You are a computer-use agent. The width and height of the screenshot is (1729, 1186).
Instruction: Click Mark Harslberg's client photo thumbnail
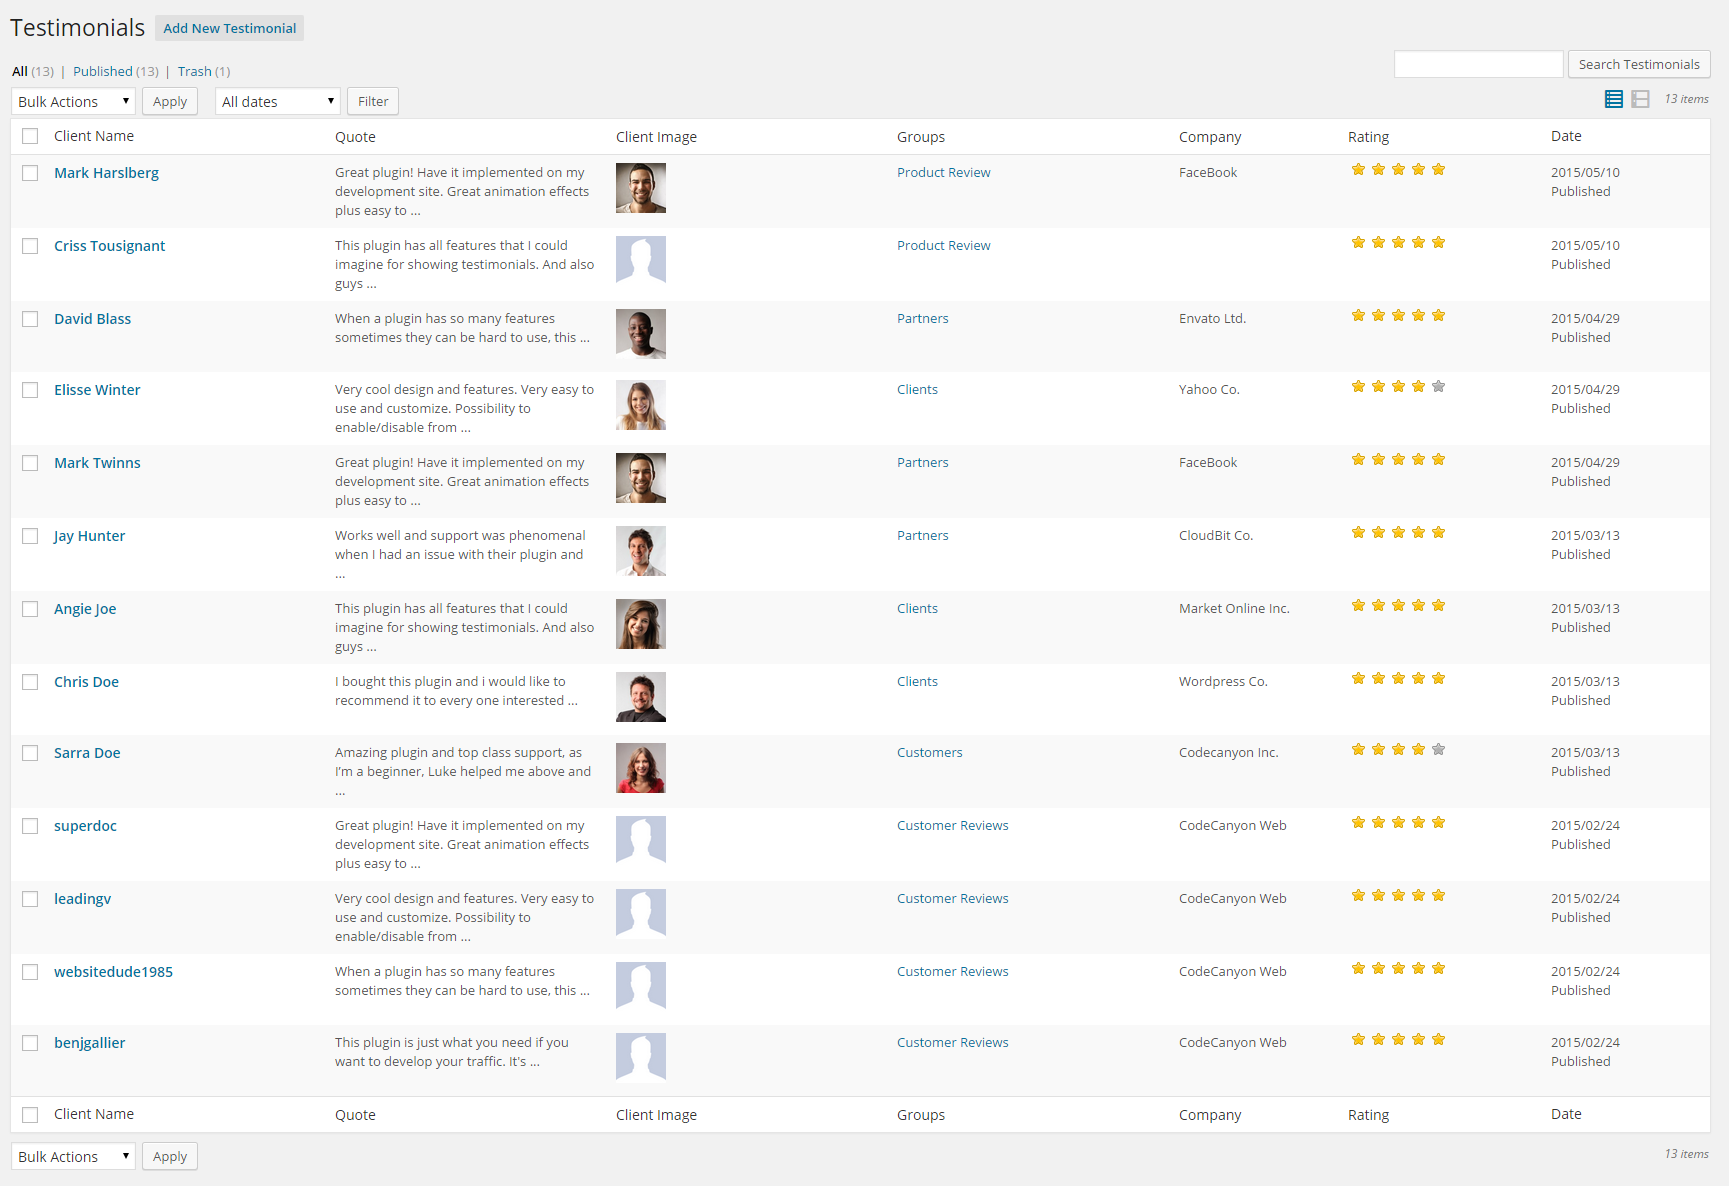(641, 188)
